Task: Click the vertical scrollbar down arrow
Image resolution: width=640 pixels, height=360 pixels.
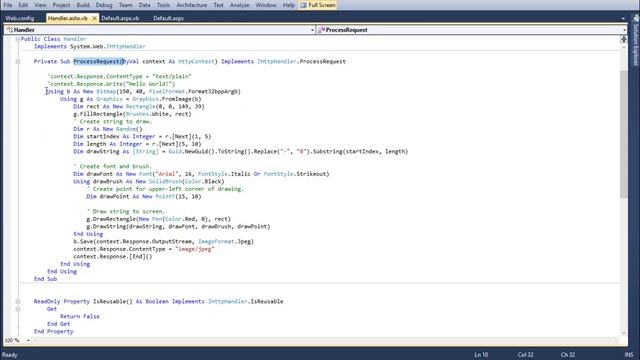Action: (624, 333)
